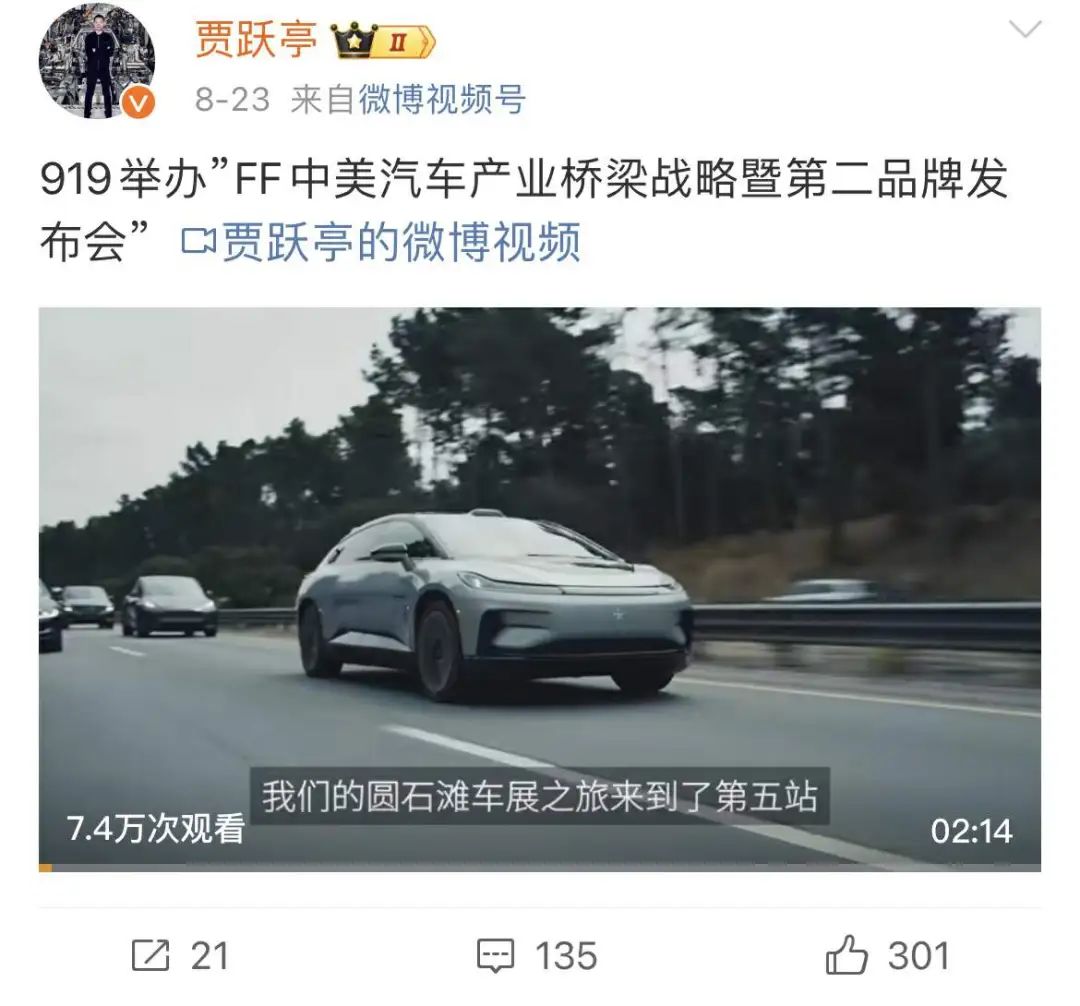The image size is (1080, 1006).
Task: Open 贾跃亭's profile avatar photo
Action: [97, 61]
